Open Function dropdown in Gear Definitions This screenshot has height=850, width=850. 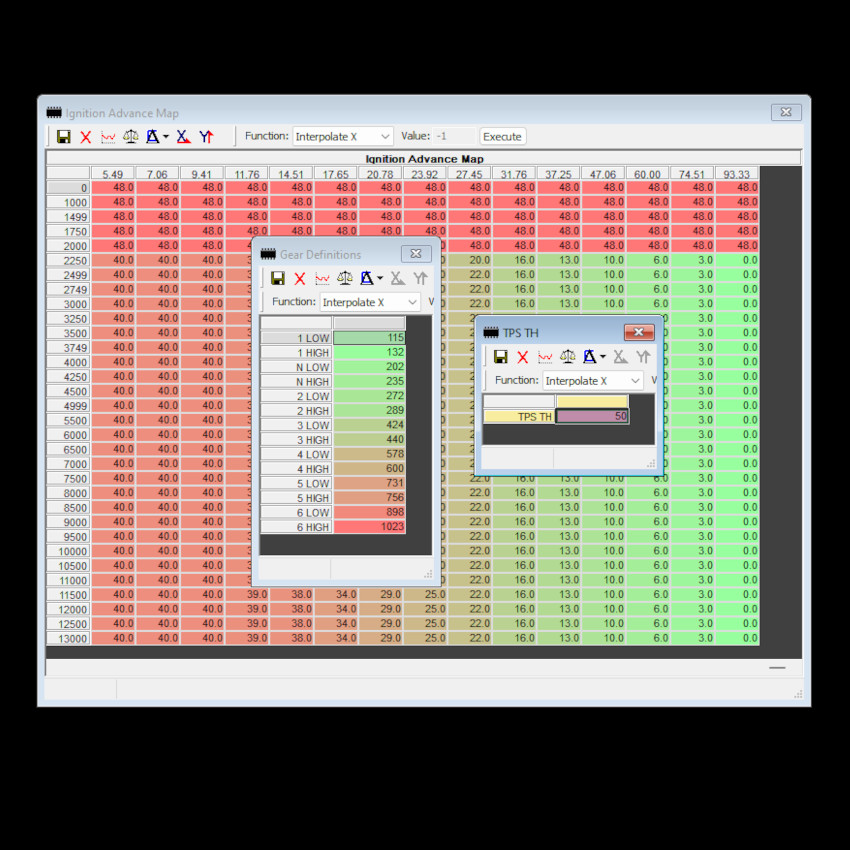370,302
